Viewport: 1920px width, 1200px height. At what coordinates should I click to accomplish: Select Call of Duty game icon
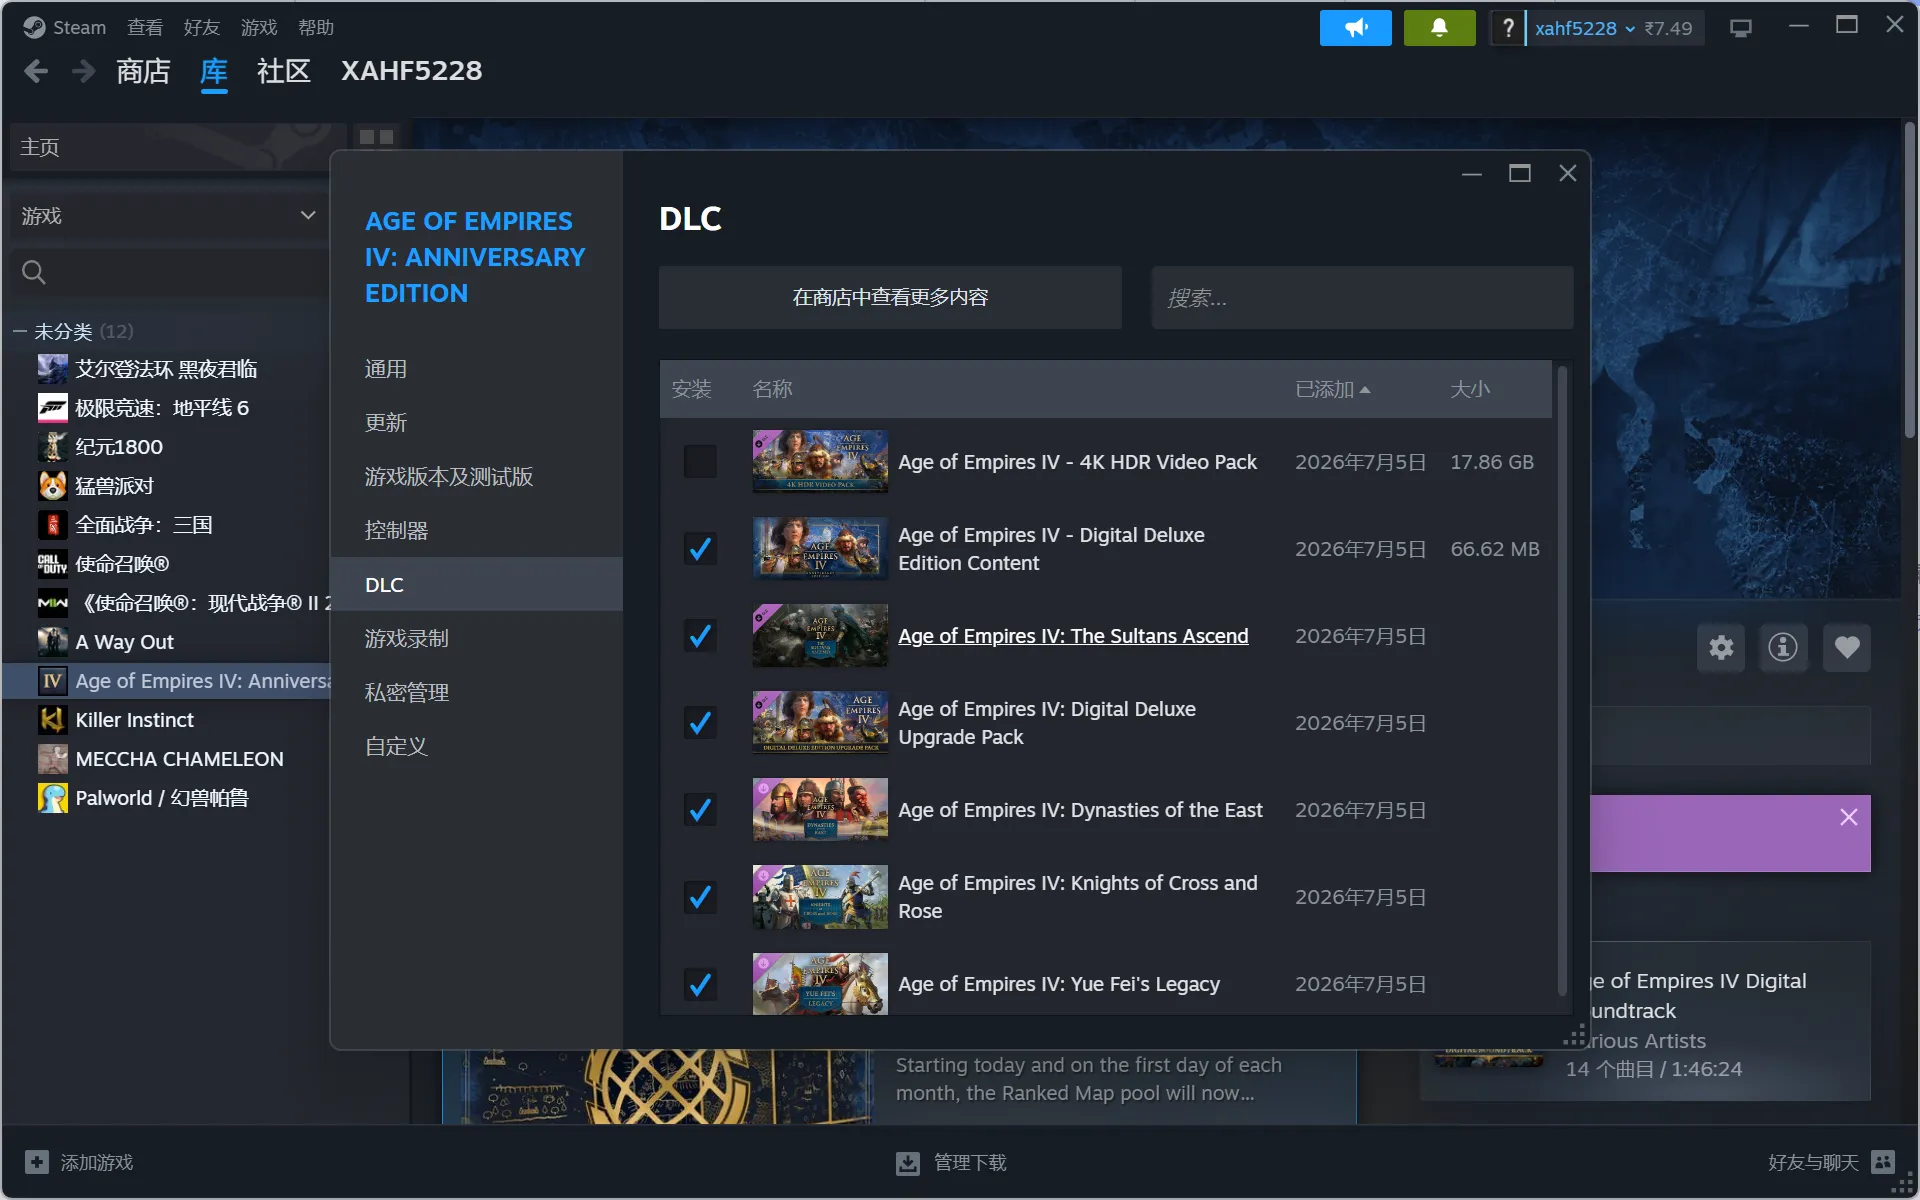pyautogui.click(x=53, y=564)
